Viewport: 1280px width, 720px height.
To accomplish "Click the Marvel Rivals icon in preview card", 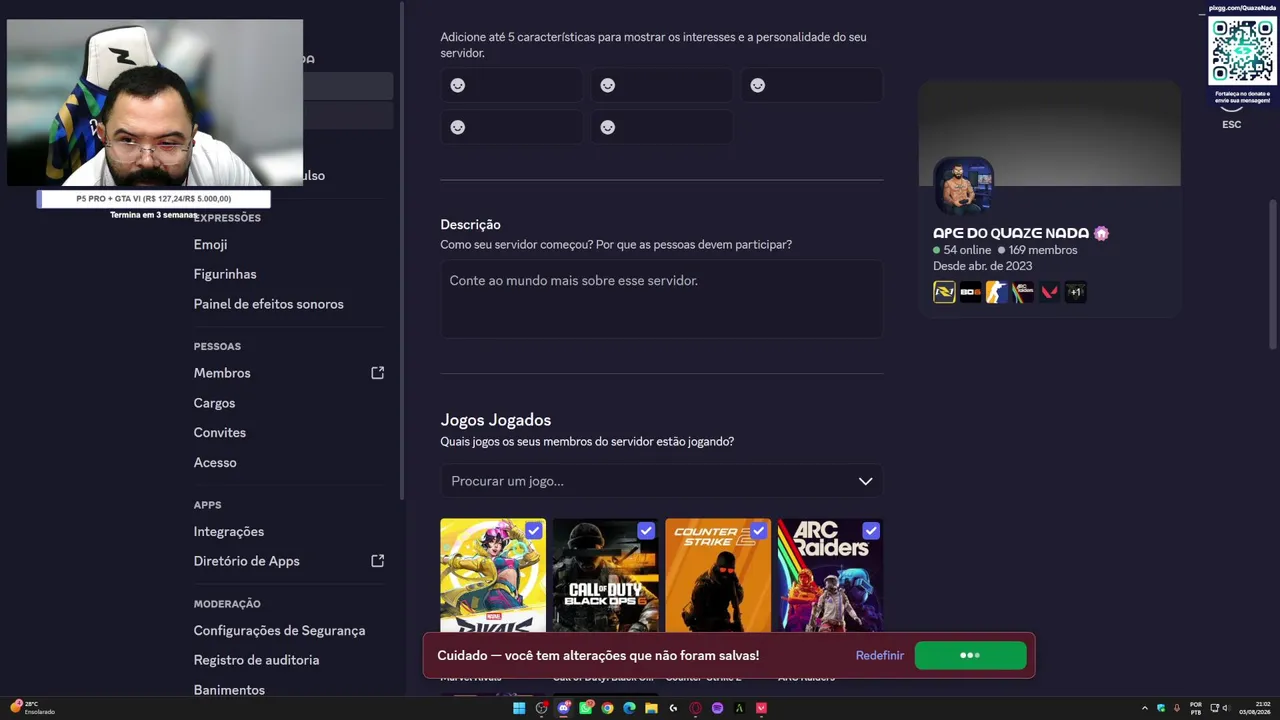I will click(x=944, y=292).
